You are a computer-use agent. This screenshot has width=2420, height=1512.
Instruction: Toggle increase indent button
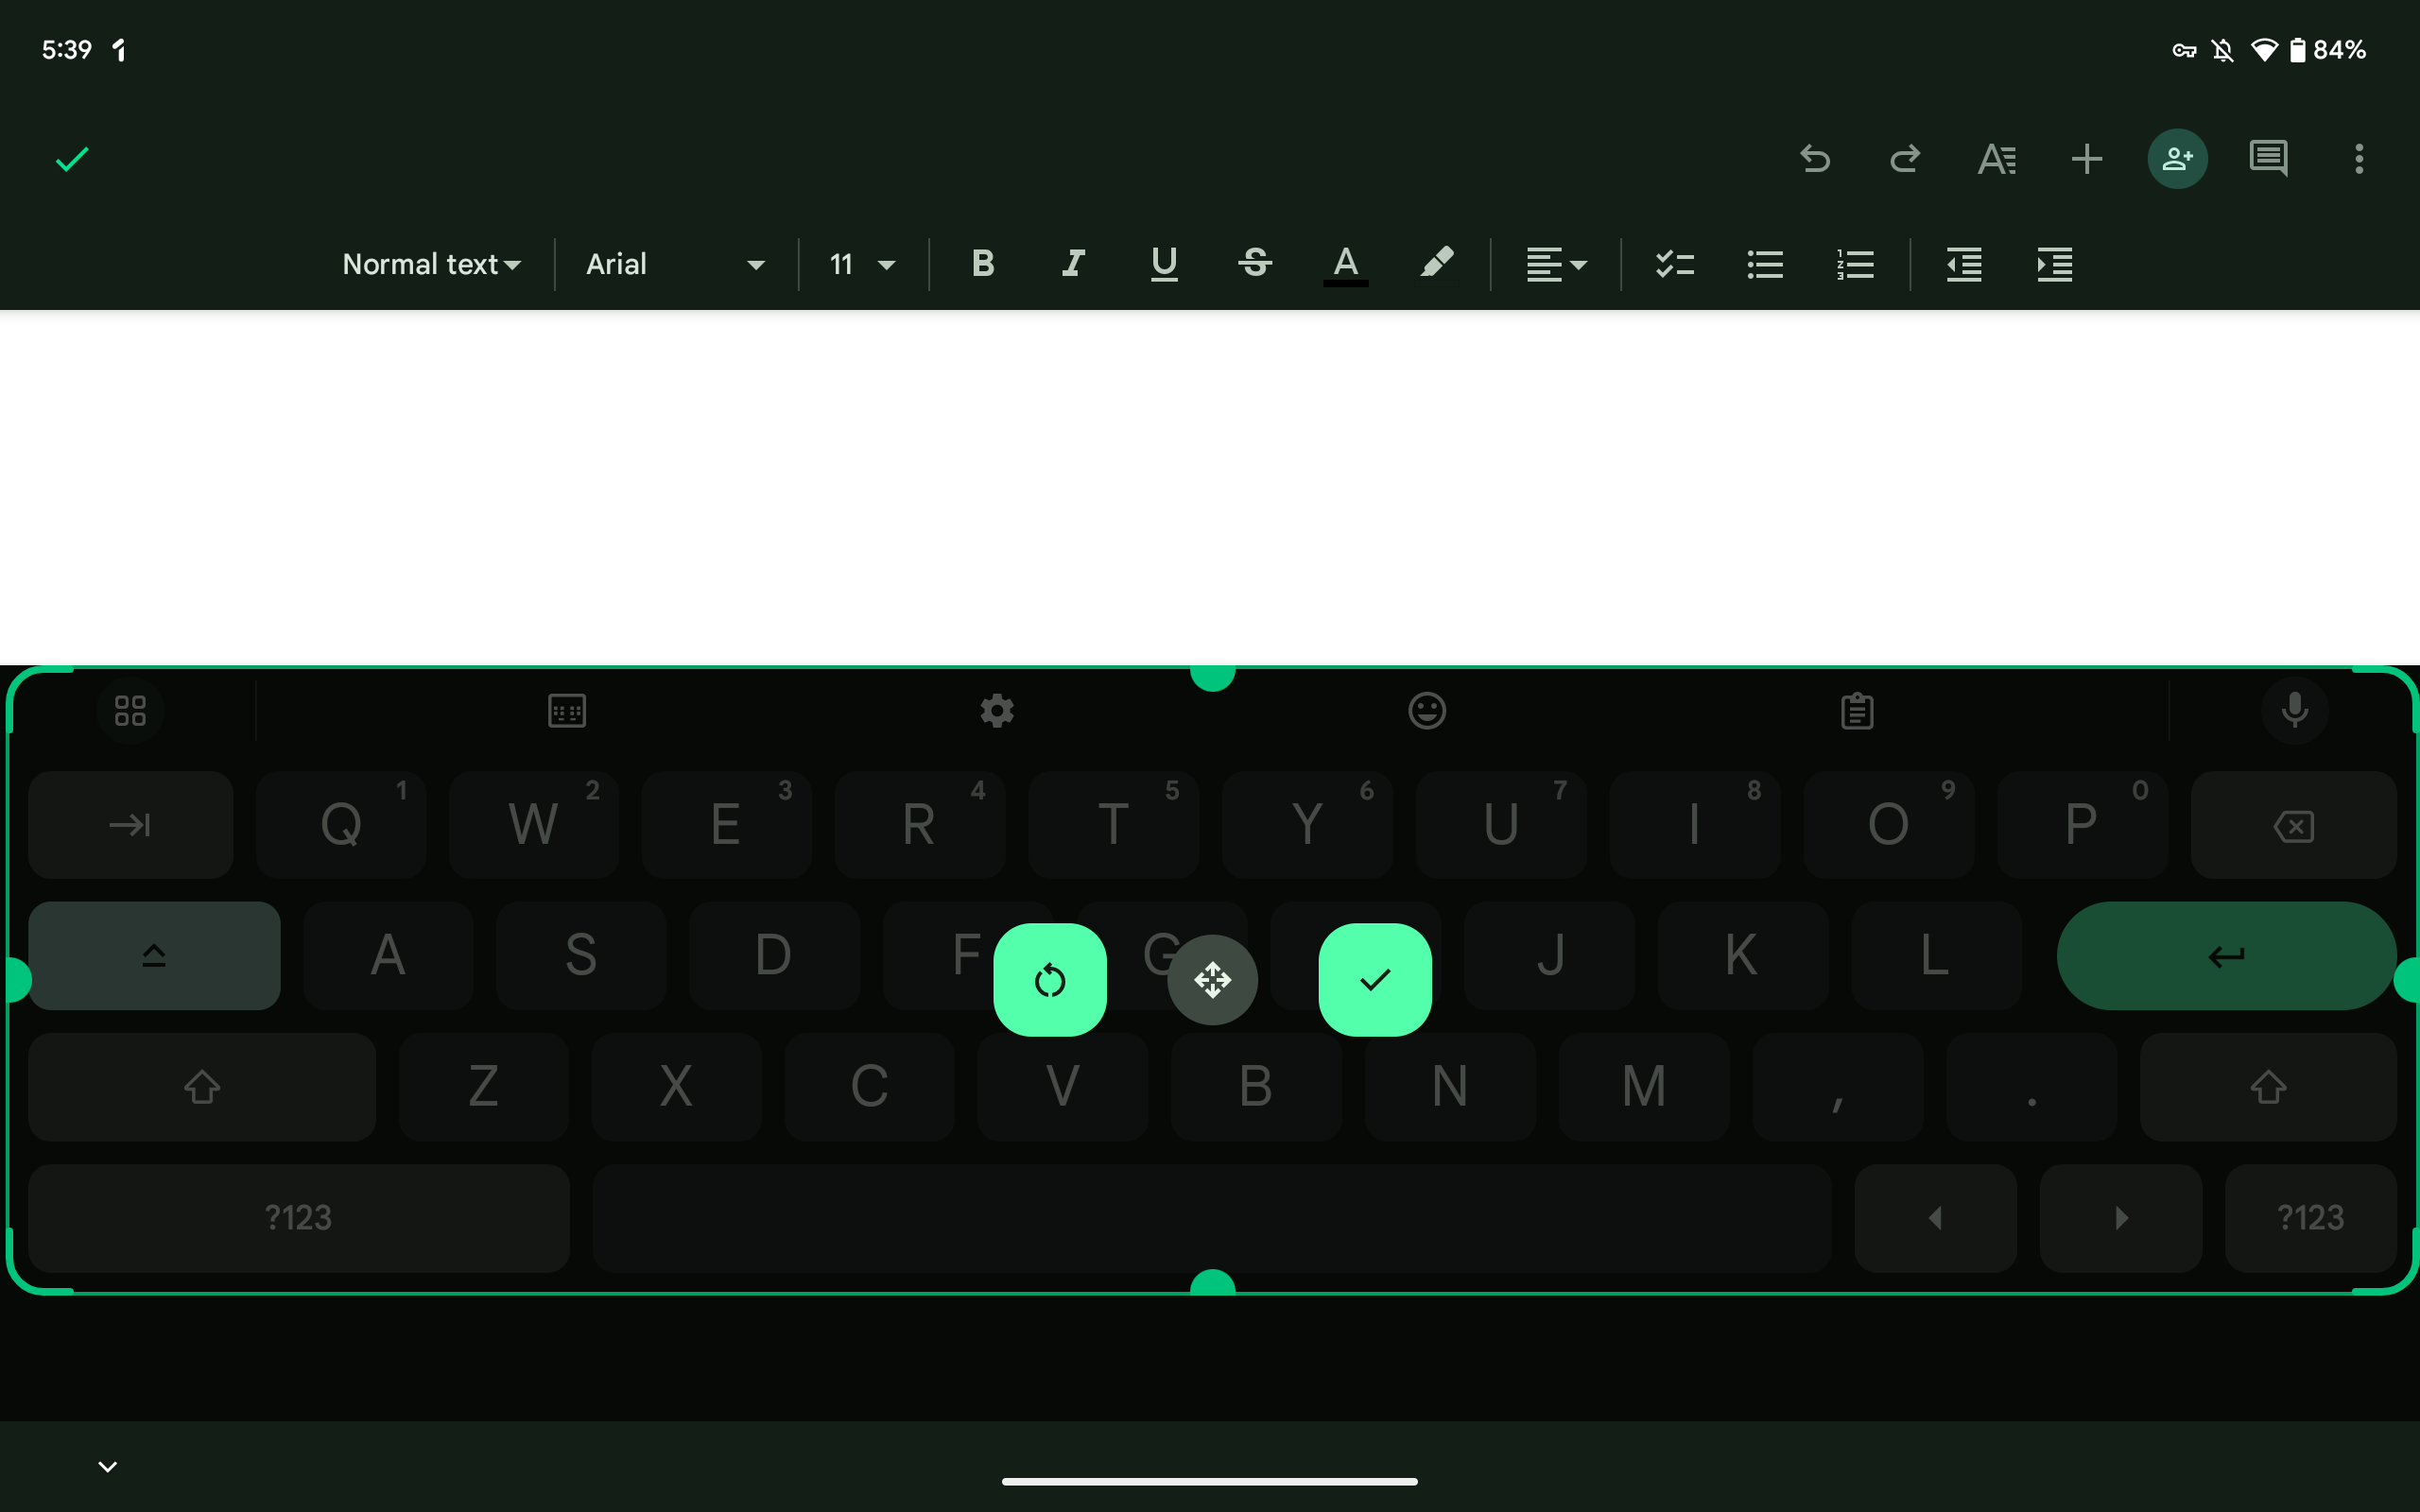(2052, 263)
